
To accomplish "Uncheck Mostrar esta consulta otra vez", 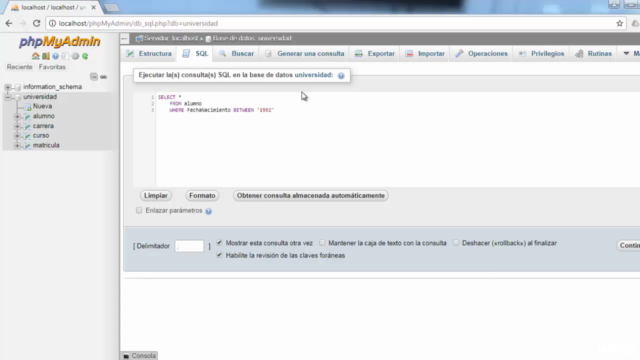I will [x=219, y=242].
